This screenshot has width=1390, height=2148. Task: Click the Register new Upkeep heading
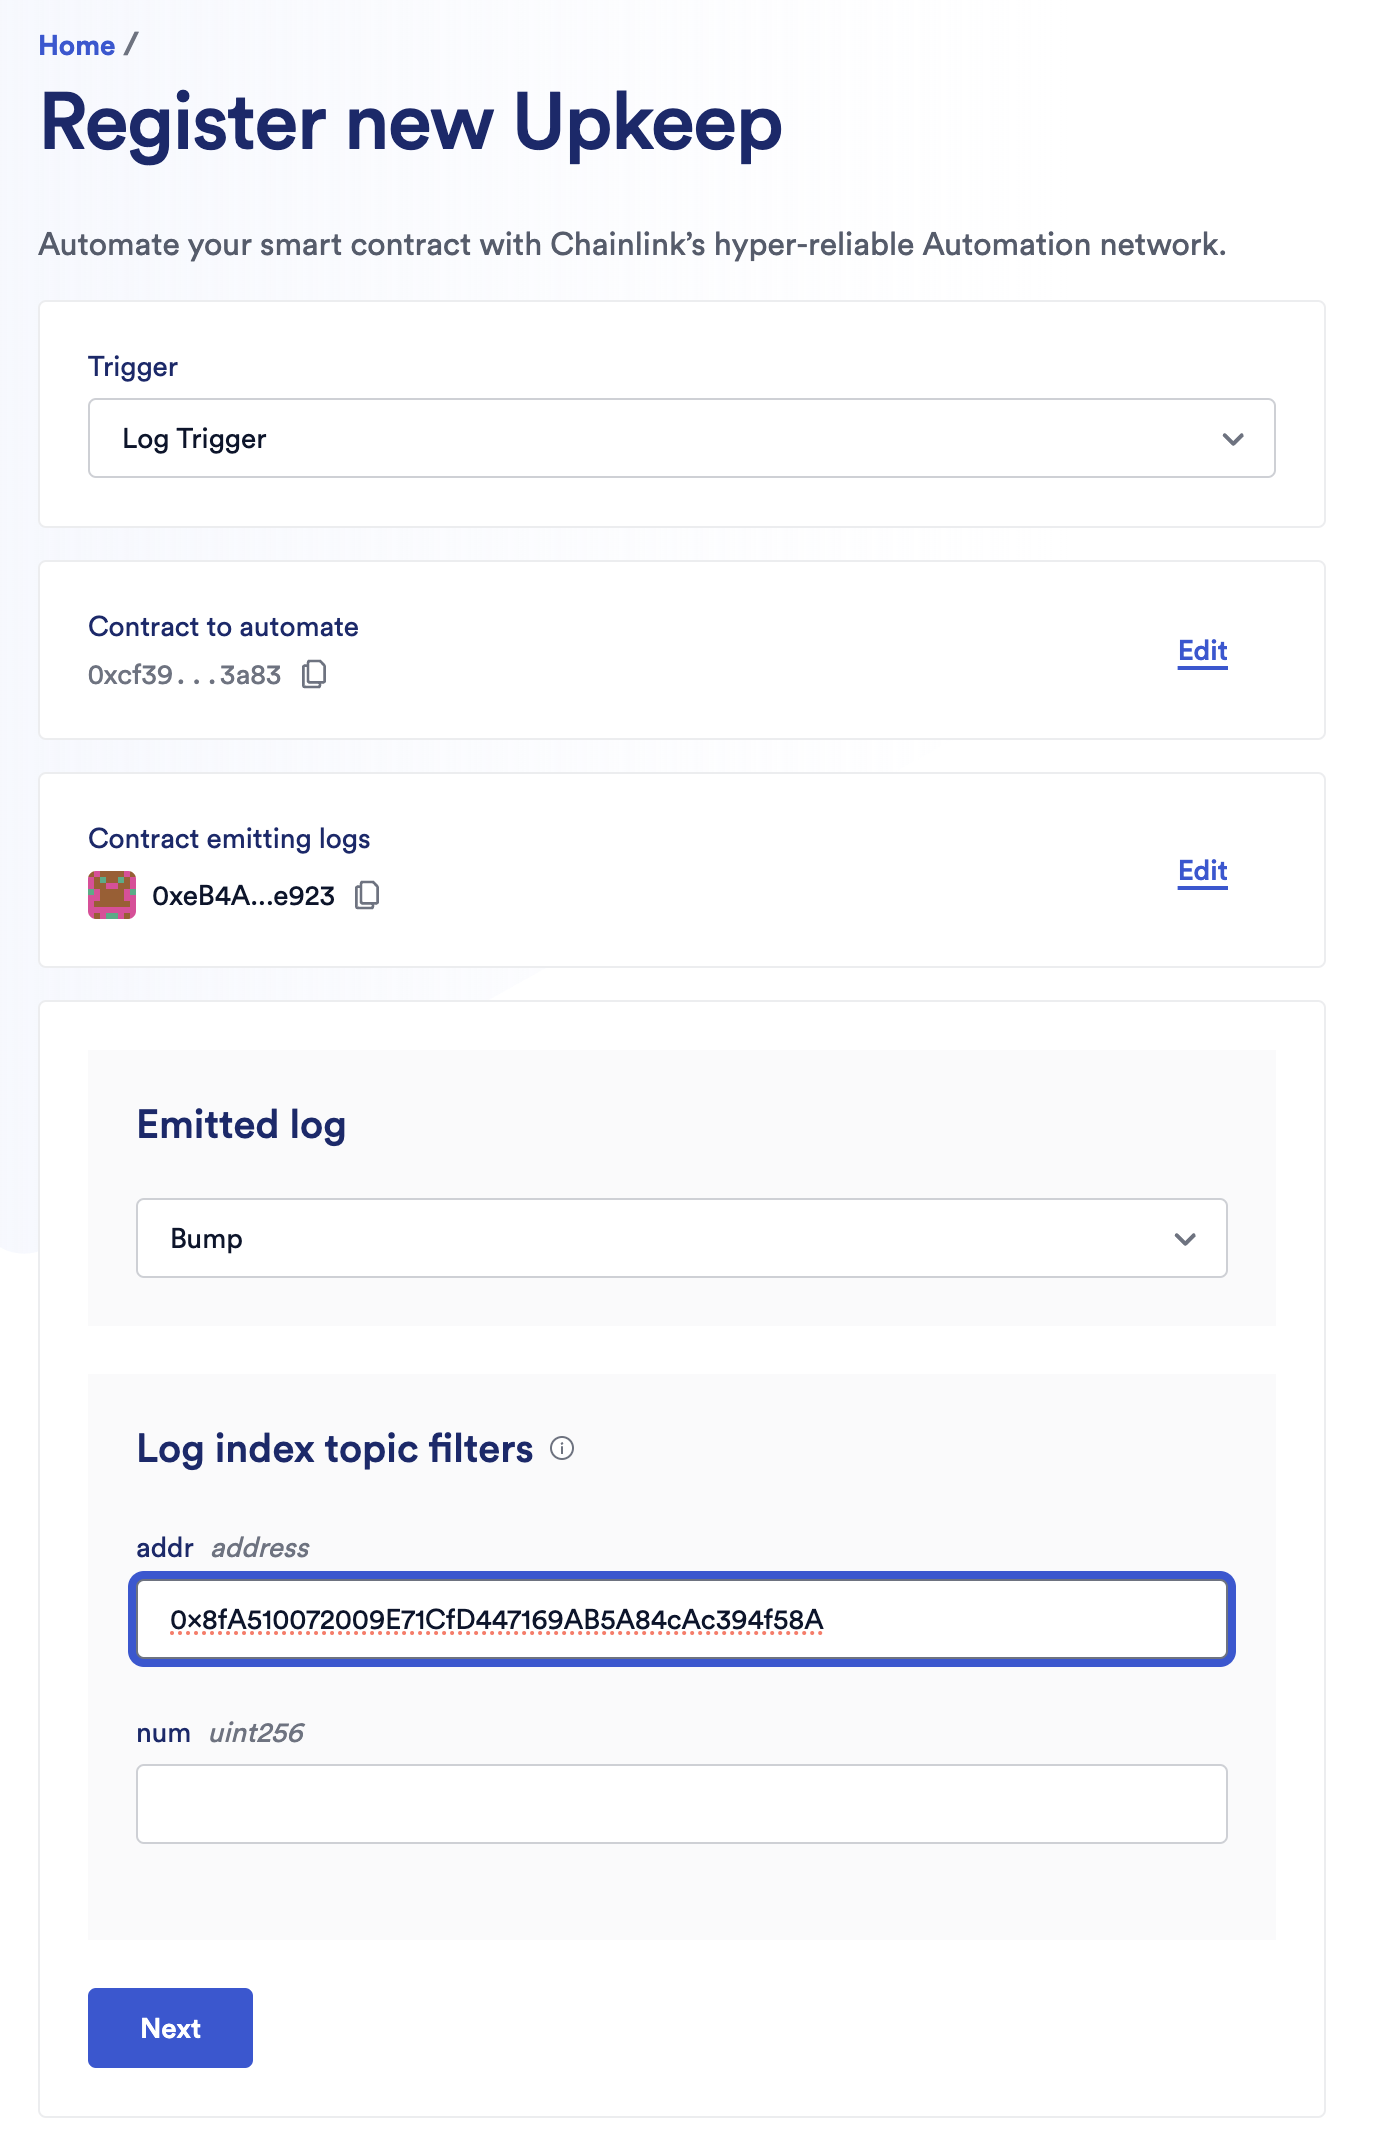pyautogui.click(x=411, y=123)
